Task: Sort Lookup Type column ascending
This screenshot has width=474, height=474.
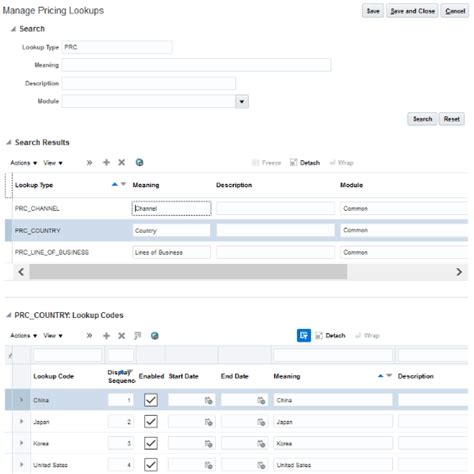Action: 115,184
